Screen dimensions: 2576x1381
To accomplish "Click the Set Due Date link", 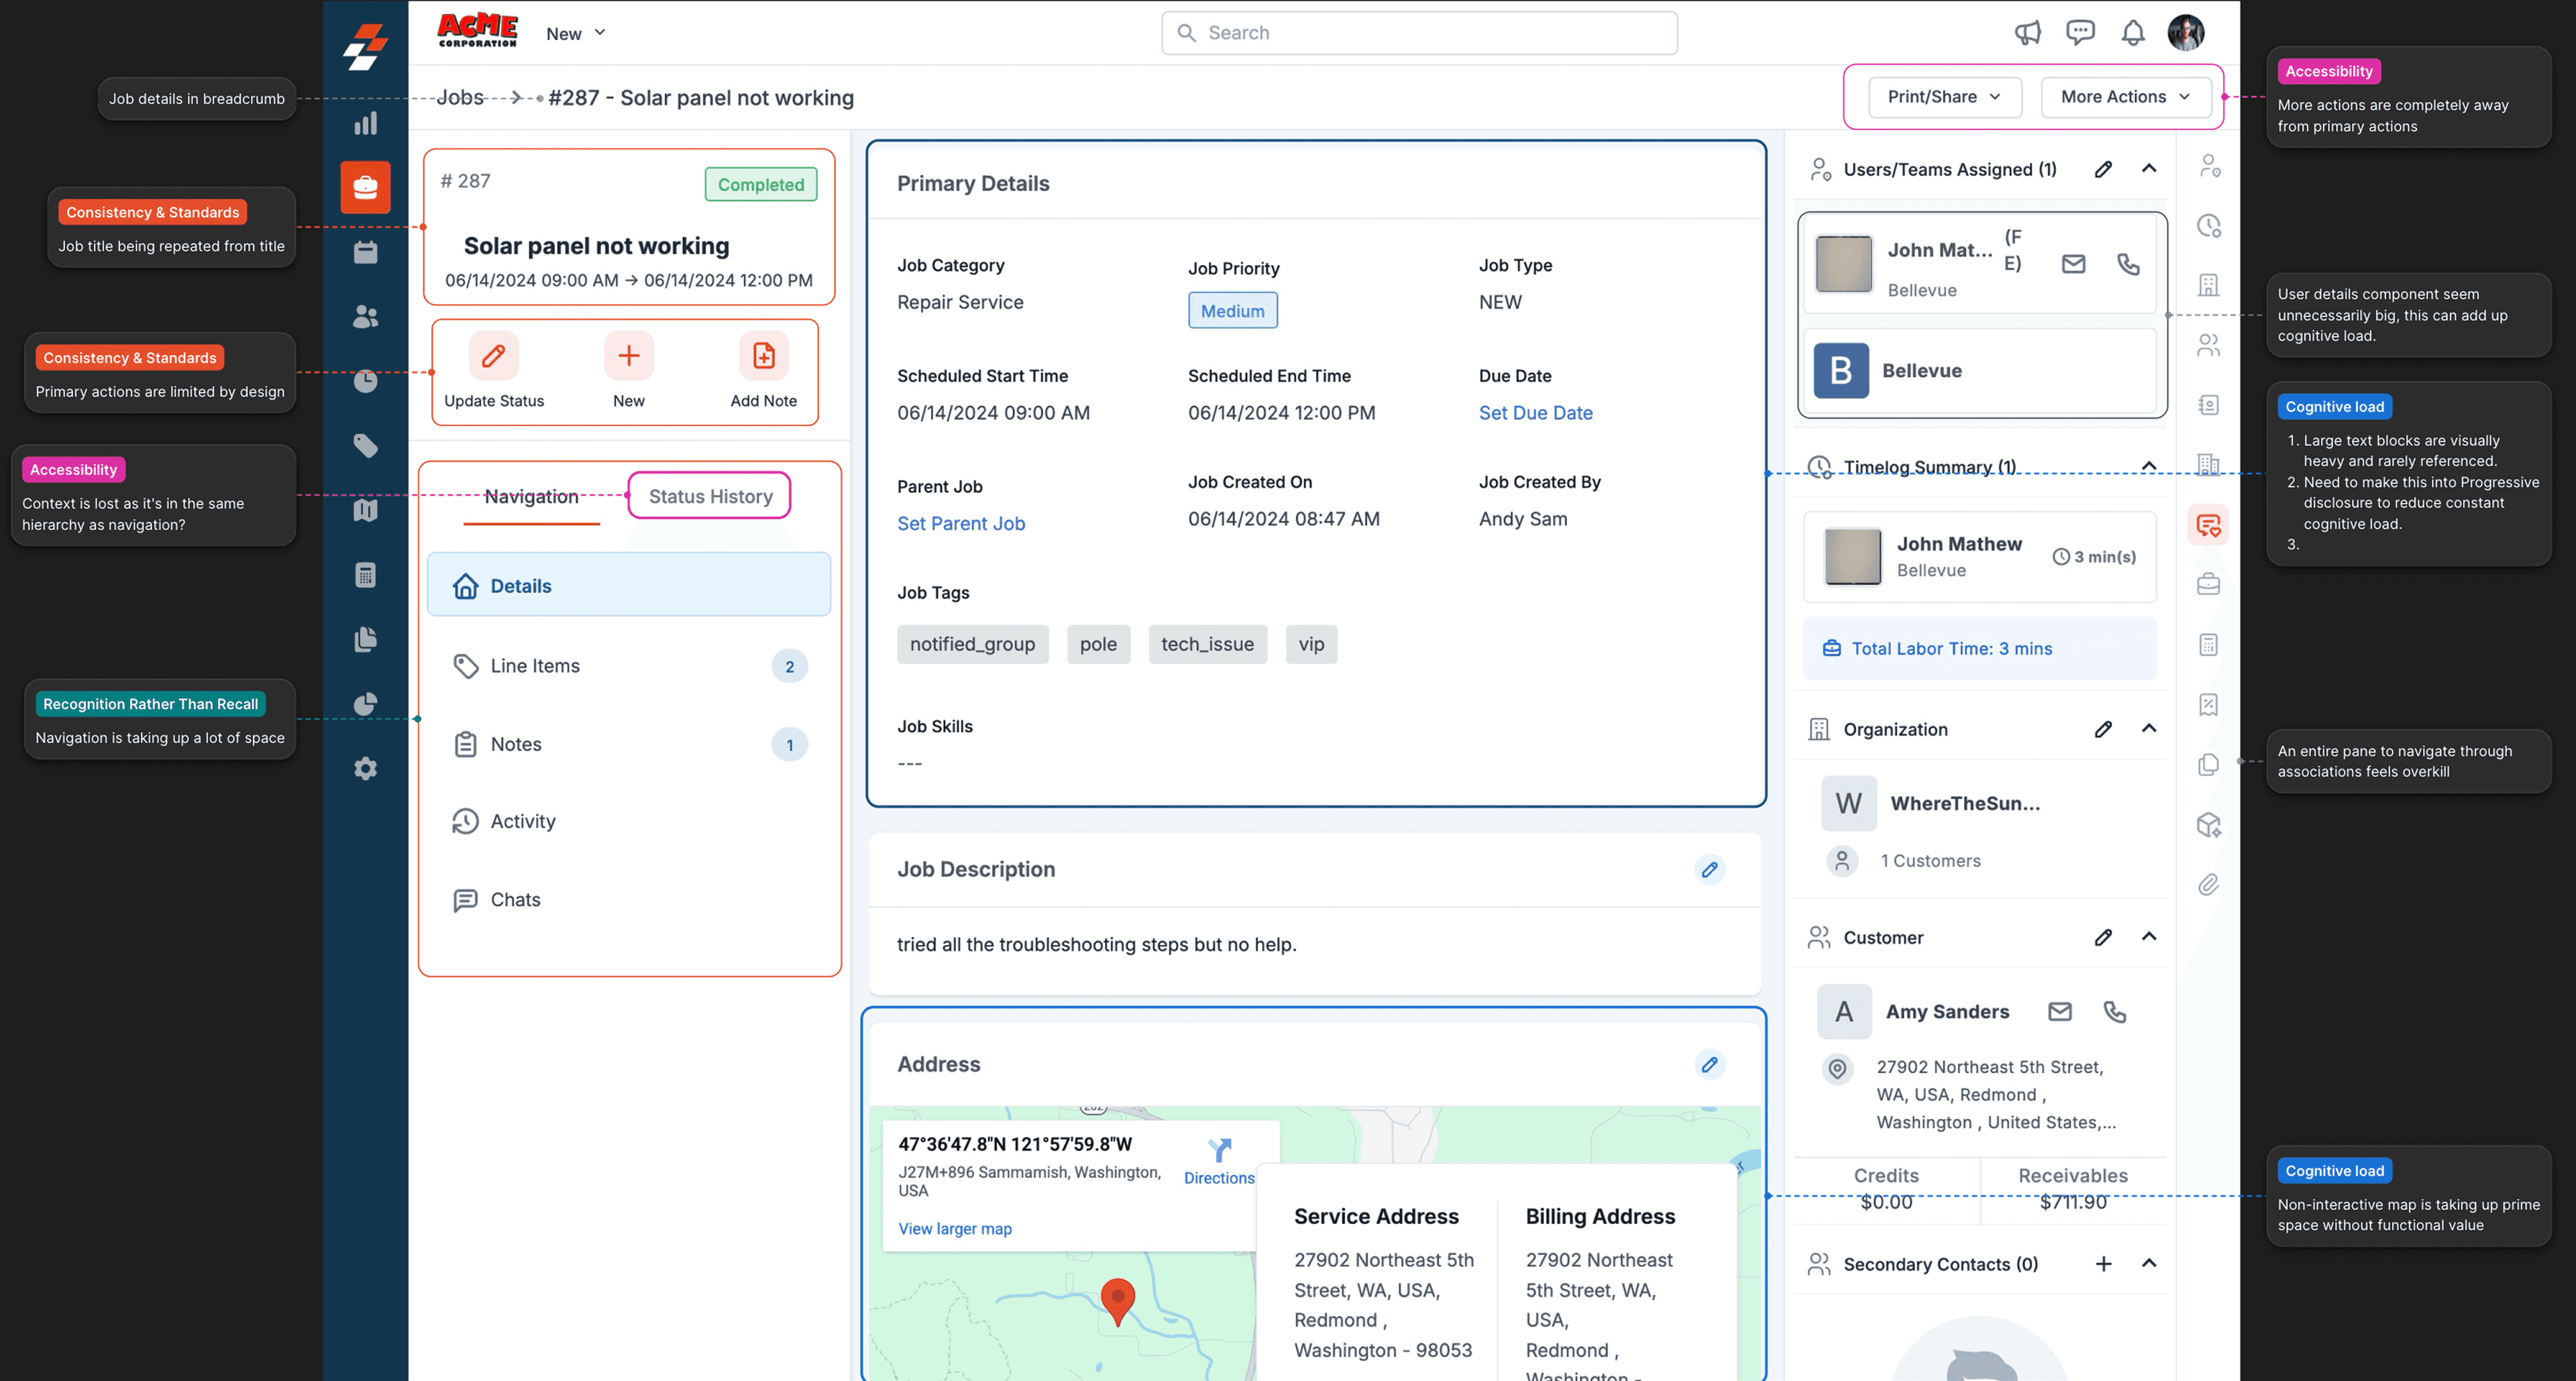I will click(1535, 413).
